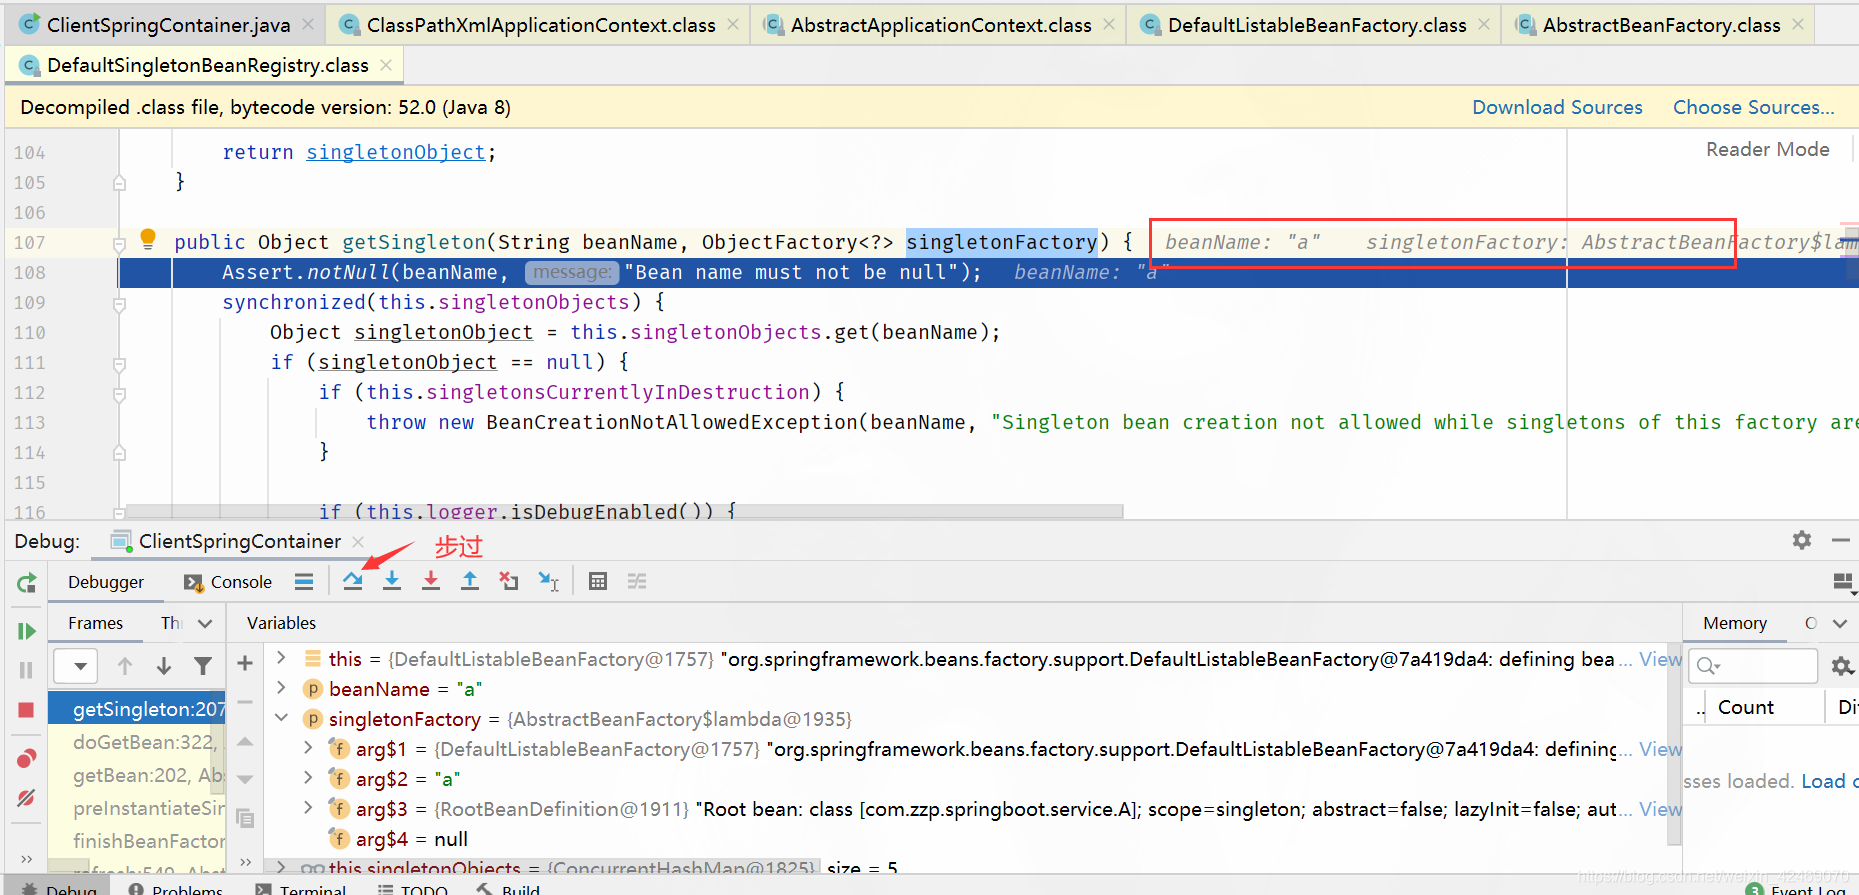This screenshot has height=895, width=1859.
Task: Expand the arg$1 field node
Action: pos(308,748)
